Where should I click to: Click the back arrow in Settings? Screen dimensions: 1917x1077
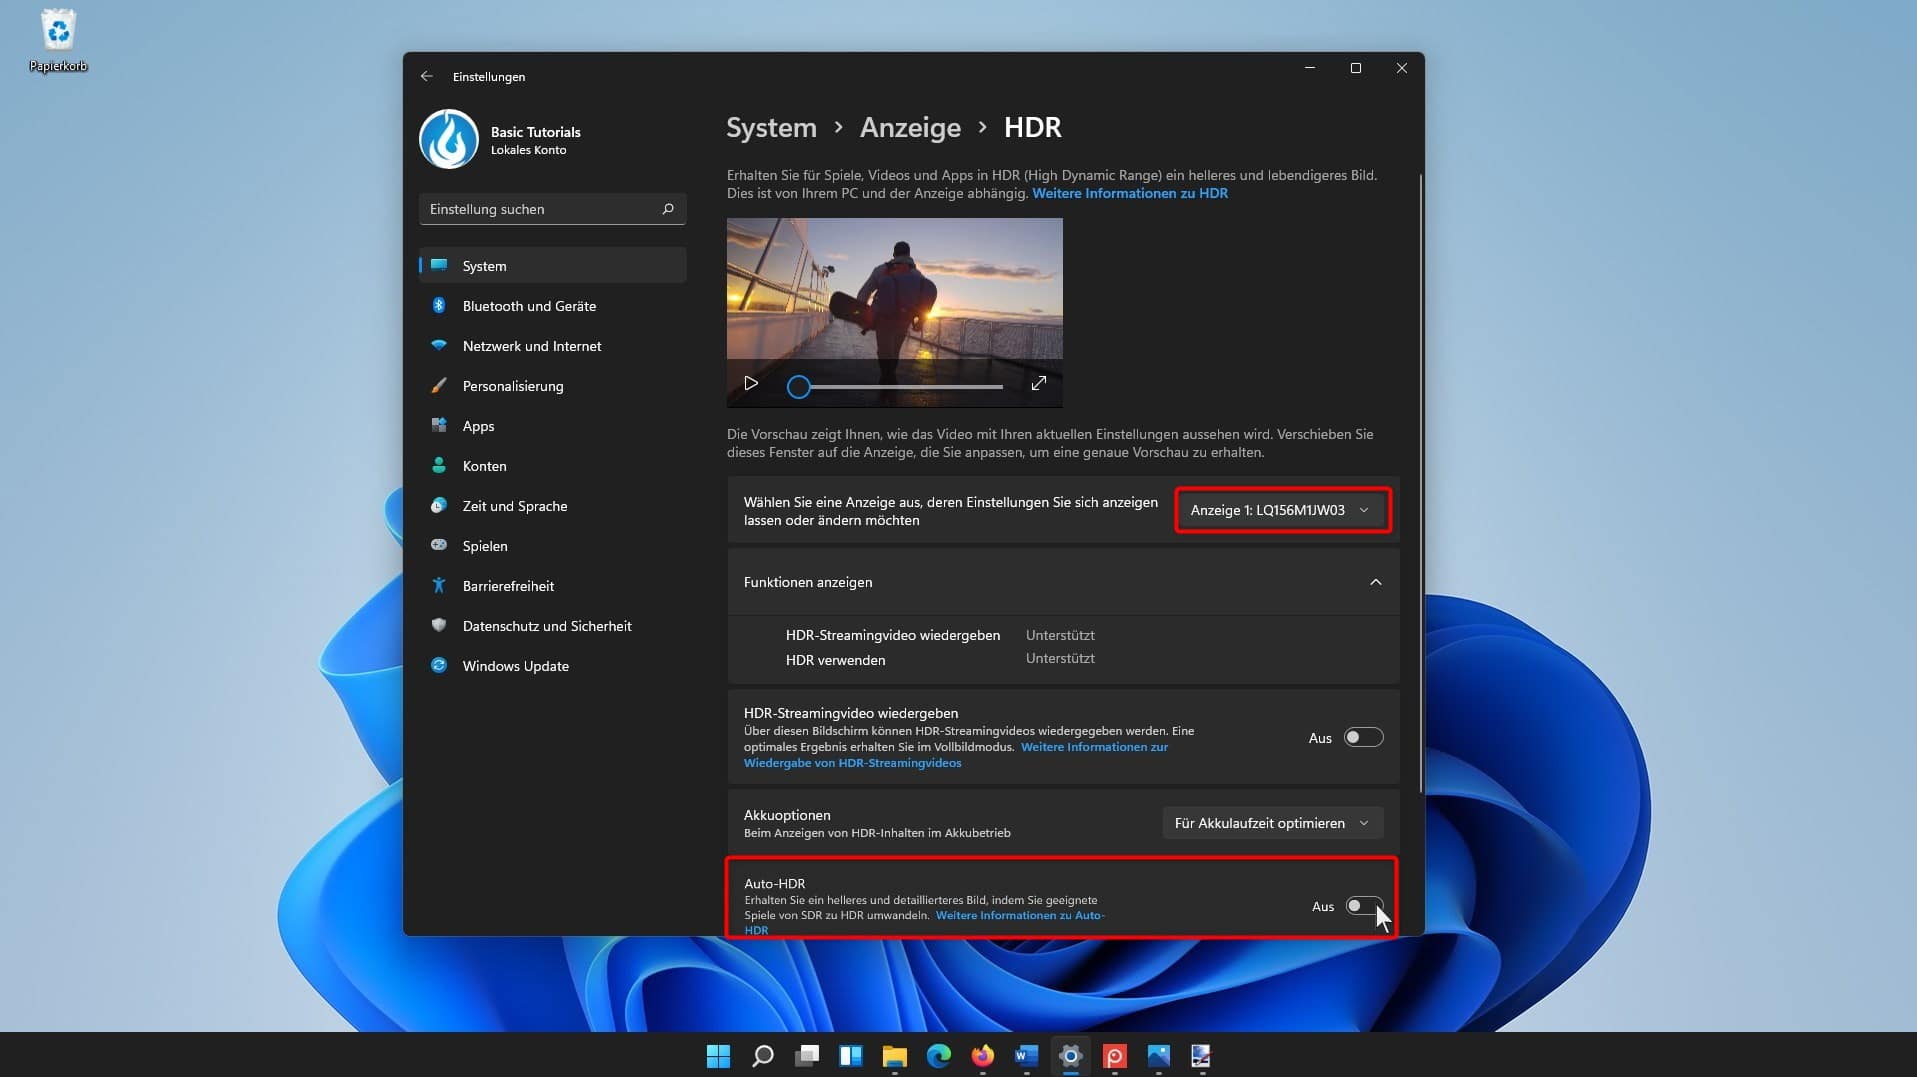427,76
